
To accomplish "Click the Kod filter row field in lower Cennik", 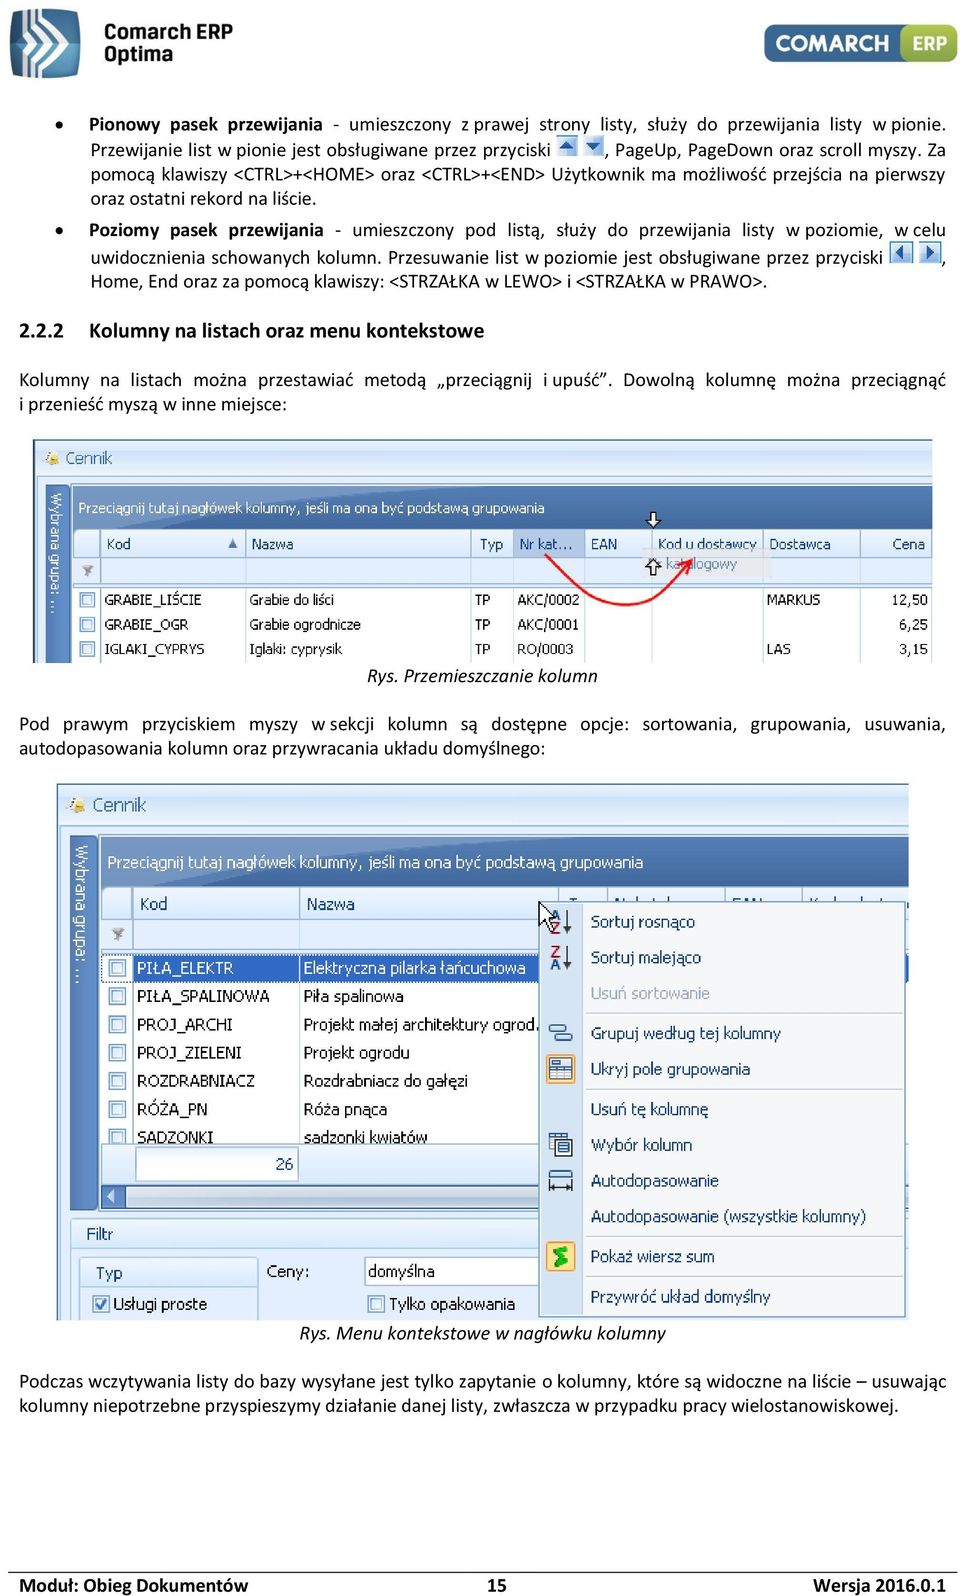I will (x=215, y=934).
